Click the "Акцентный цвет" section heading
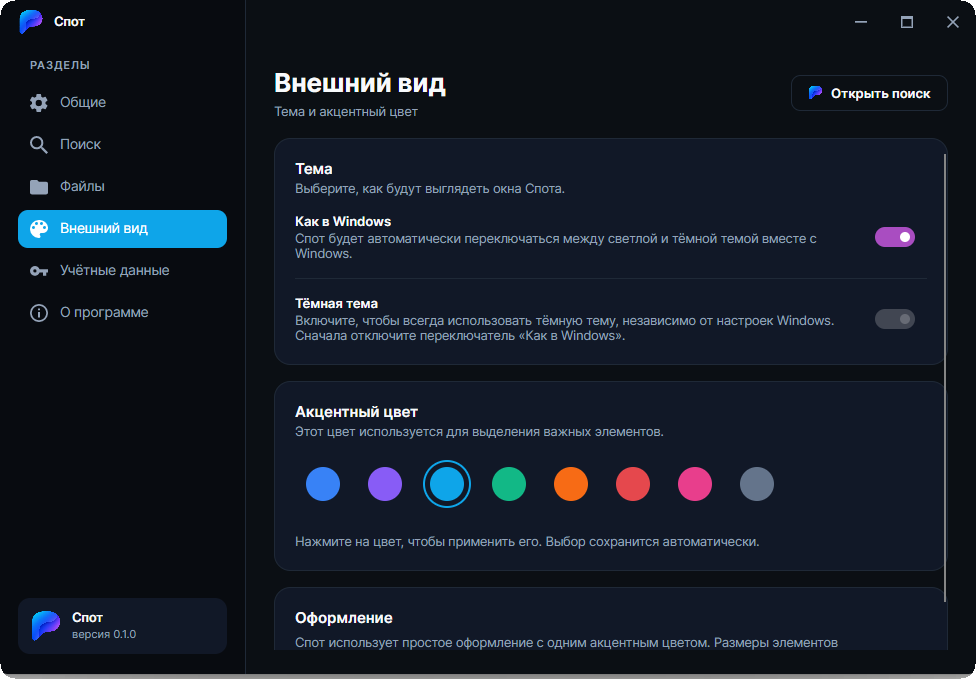 click(x=356, y=412)
